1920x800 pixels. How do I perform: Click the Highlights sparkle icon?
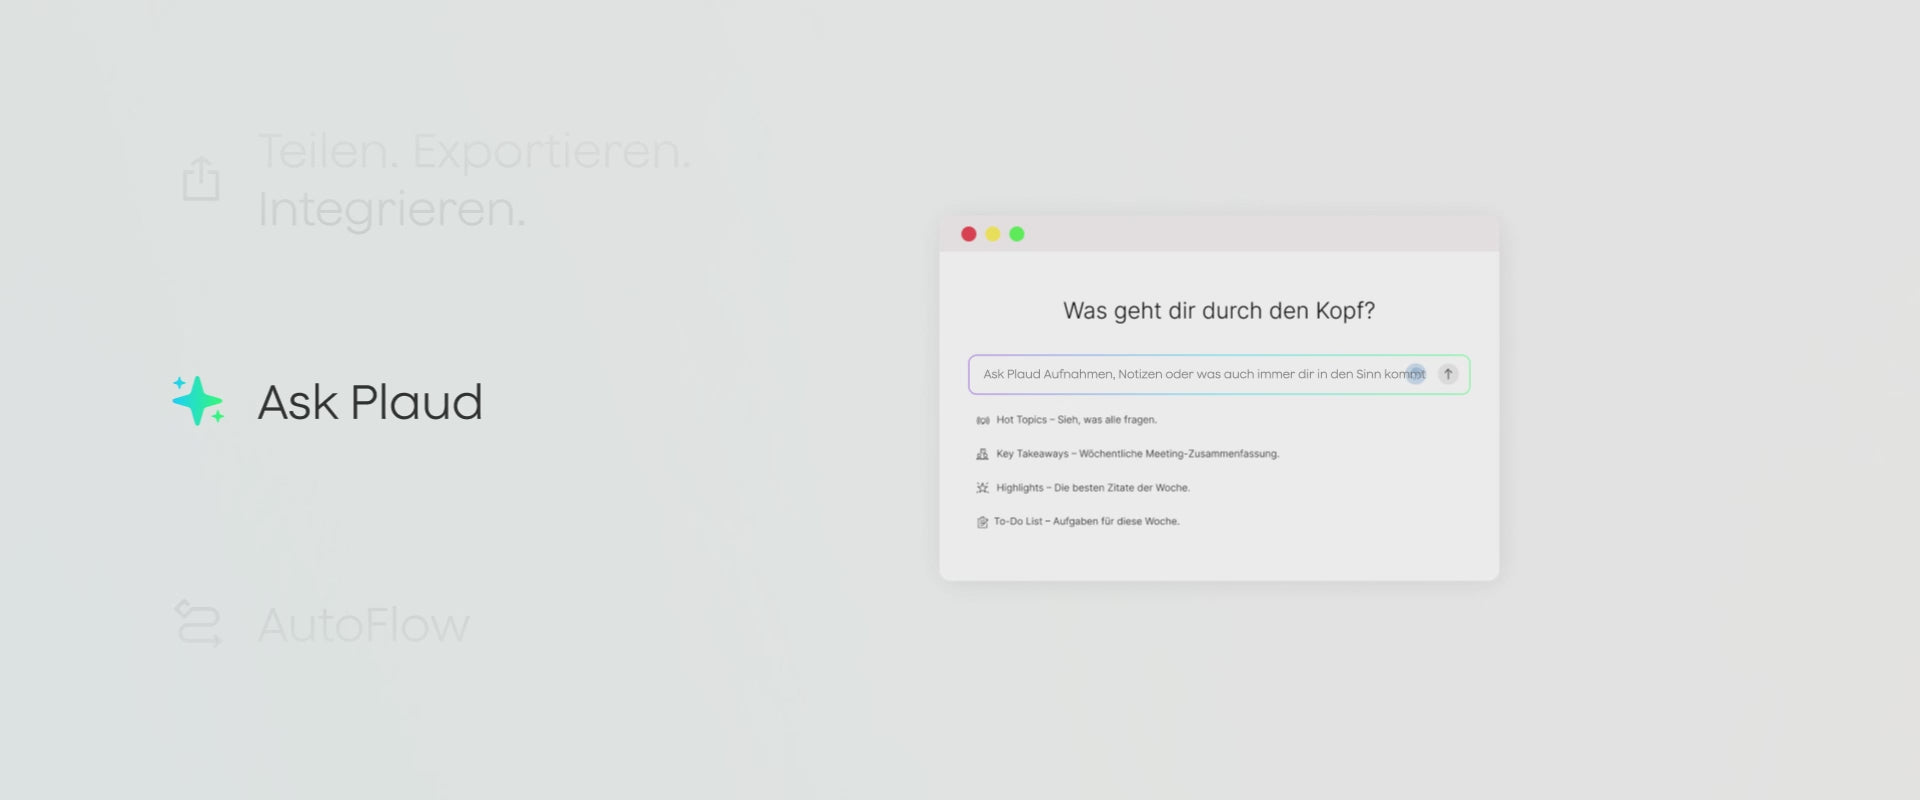point(982,488)
